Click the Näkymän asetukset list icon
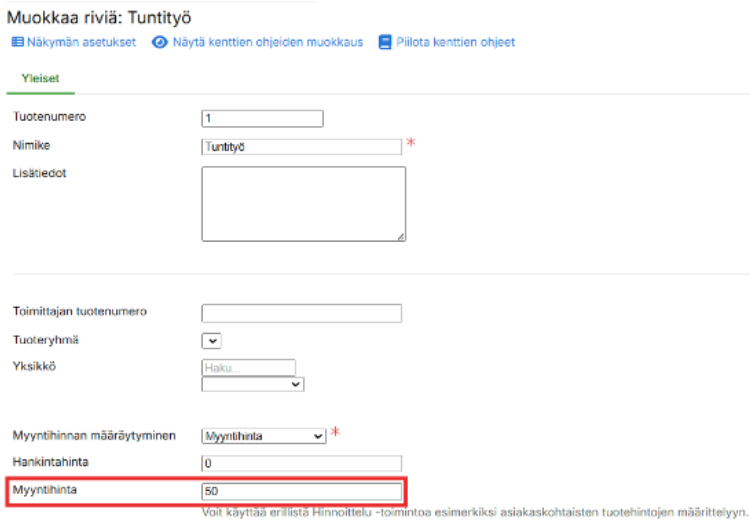This screenshot has width=750, height=526. pos(17,42)
